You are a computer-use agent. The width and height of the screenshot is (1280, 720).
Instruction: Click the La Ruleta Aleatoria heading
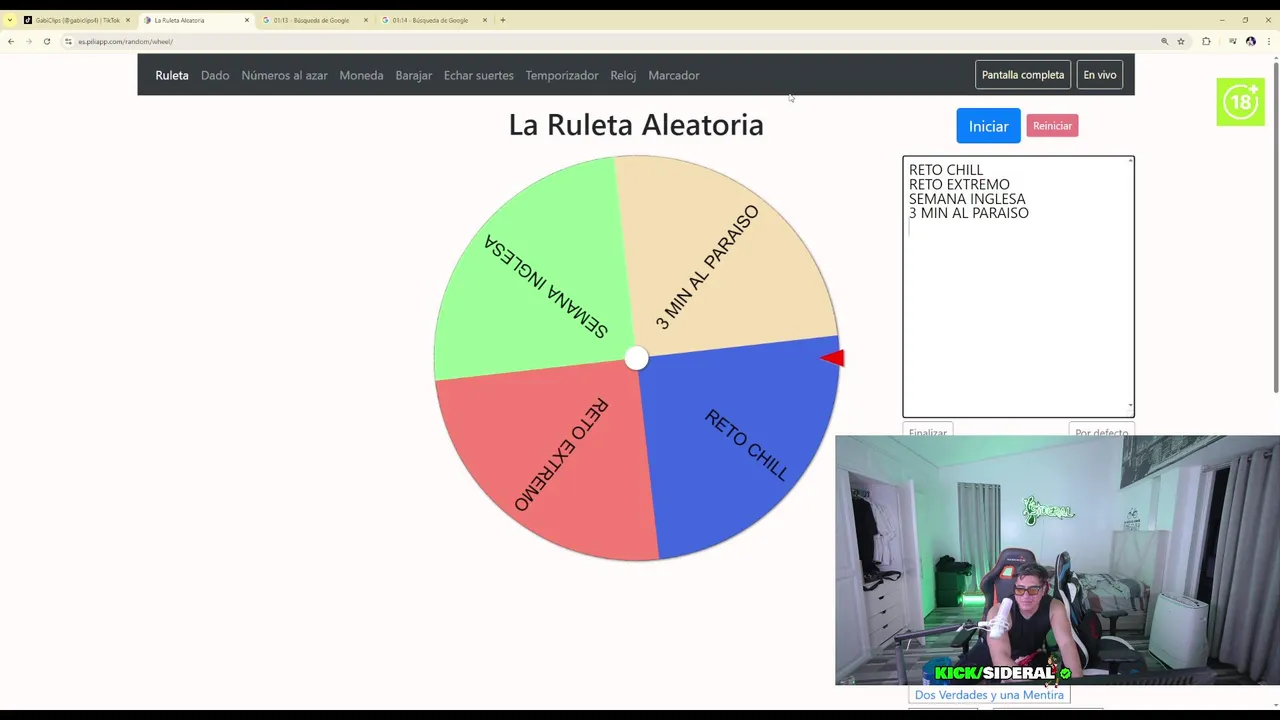636,124
